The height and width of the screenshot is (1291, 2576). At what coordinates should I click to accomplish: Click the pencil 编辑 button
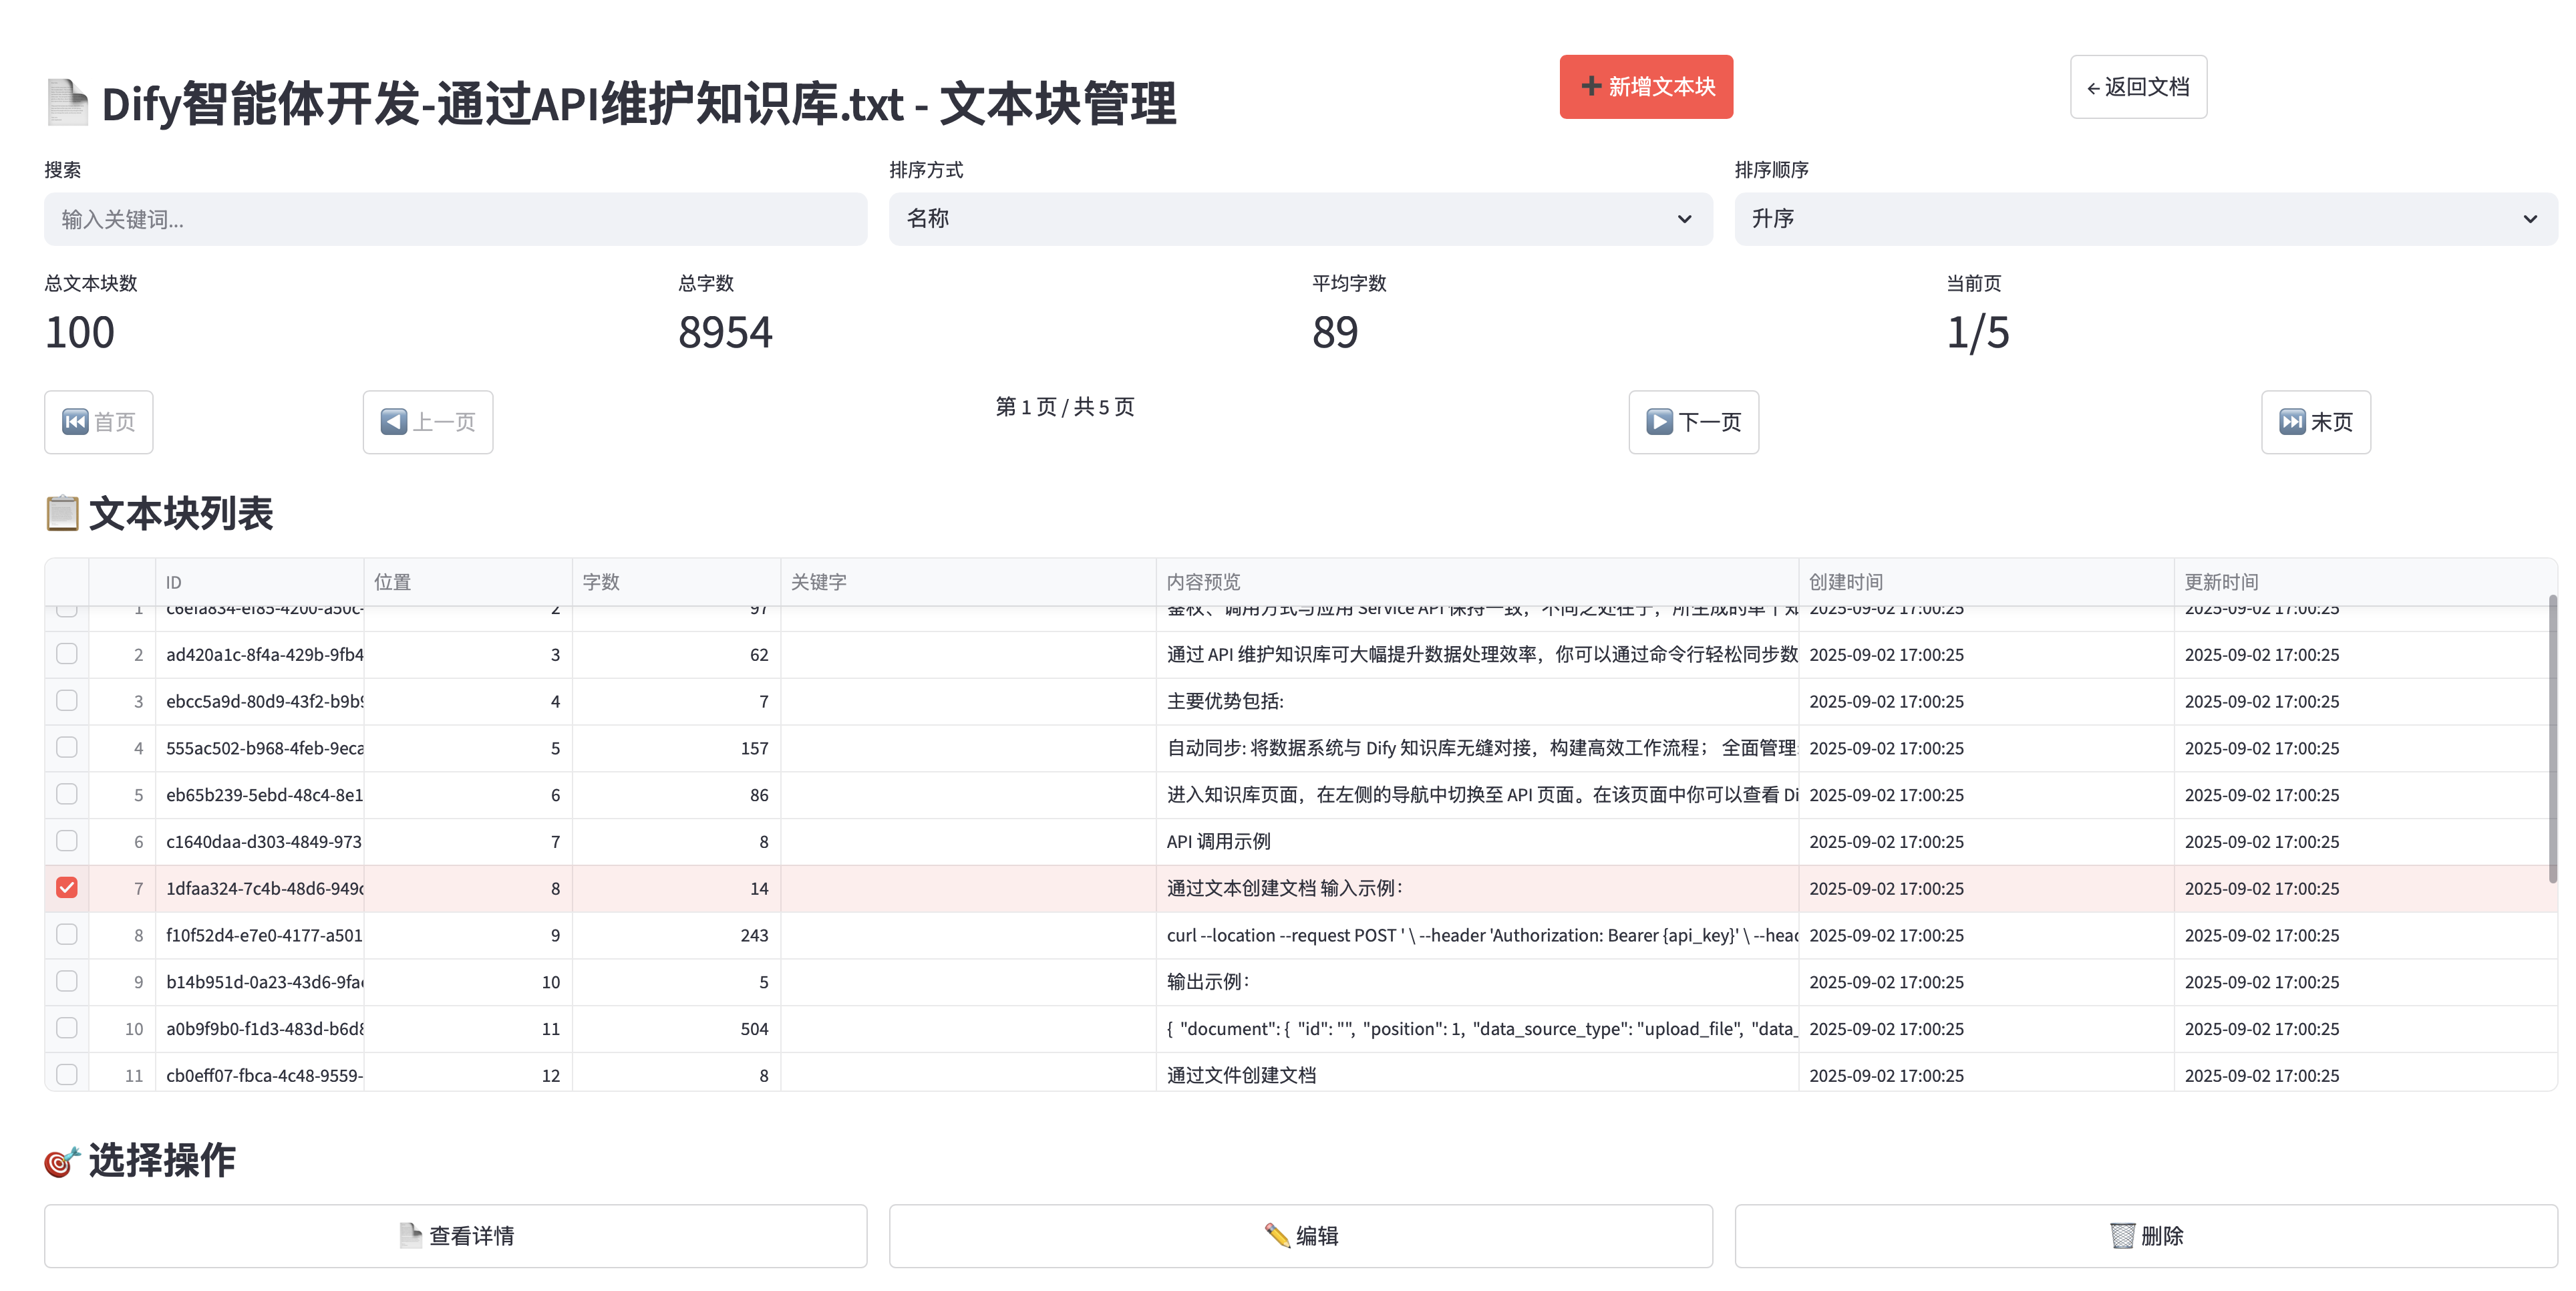tap(1300, 1236)
